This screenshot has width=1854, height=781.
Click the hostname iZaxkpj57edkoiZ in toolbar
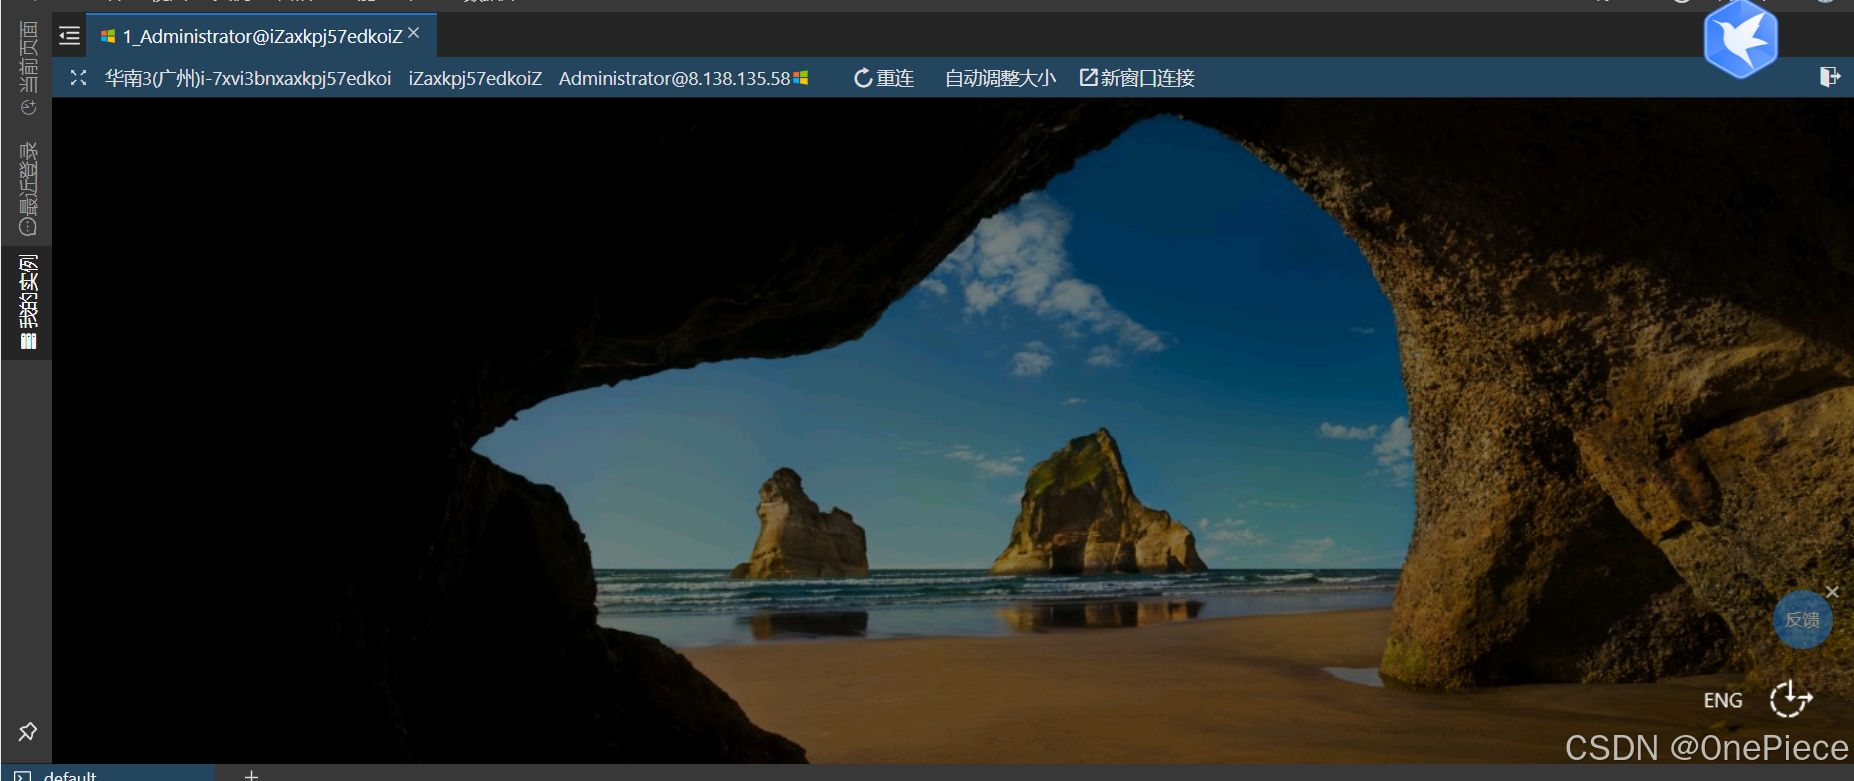475,78
